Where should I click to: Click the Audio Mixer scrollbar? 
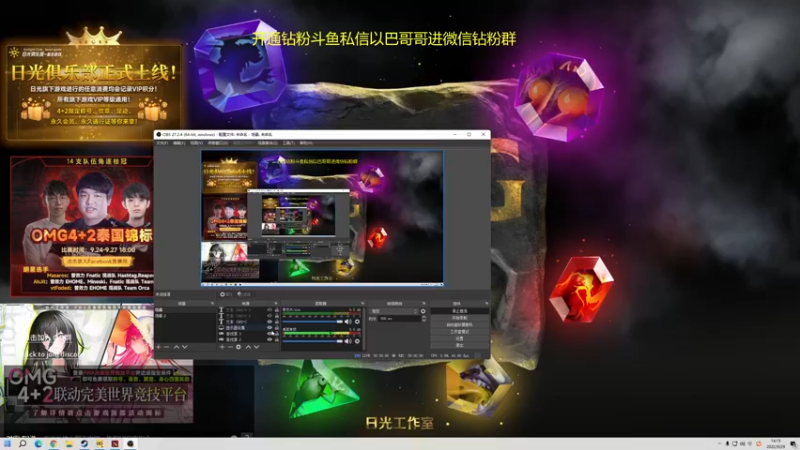364,329
